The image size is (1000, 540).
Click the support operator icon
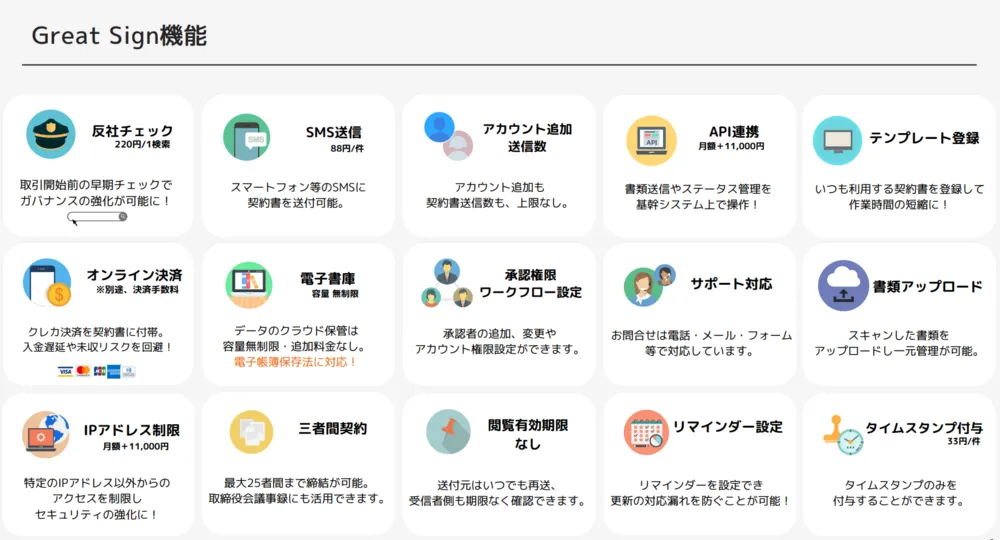click(649, 285)
